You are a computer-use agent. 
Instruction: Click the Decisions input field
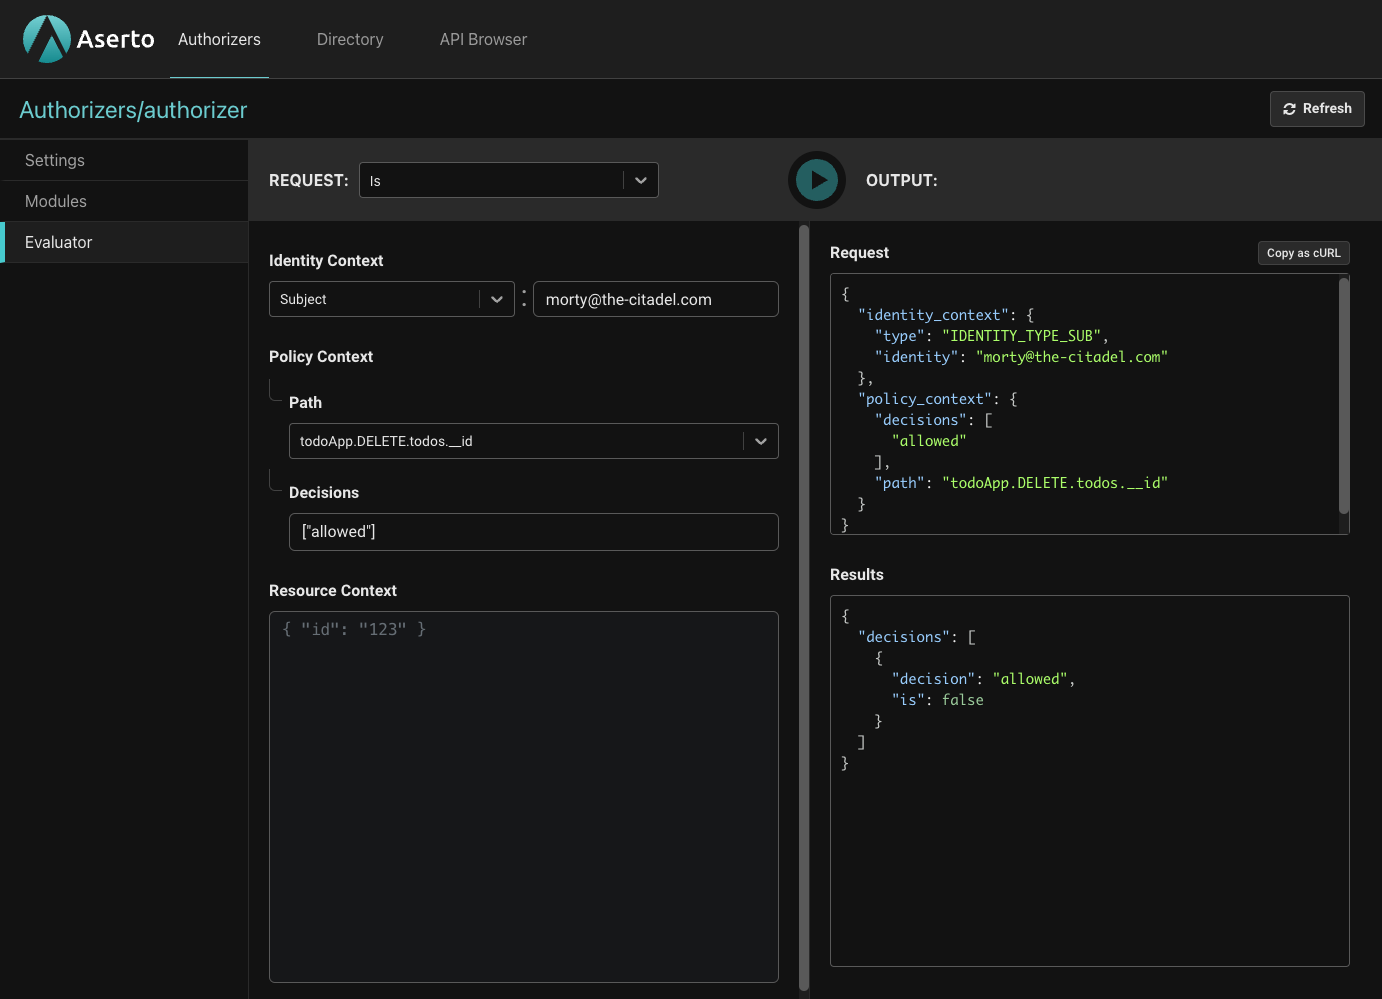click(533, 532)
